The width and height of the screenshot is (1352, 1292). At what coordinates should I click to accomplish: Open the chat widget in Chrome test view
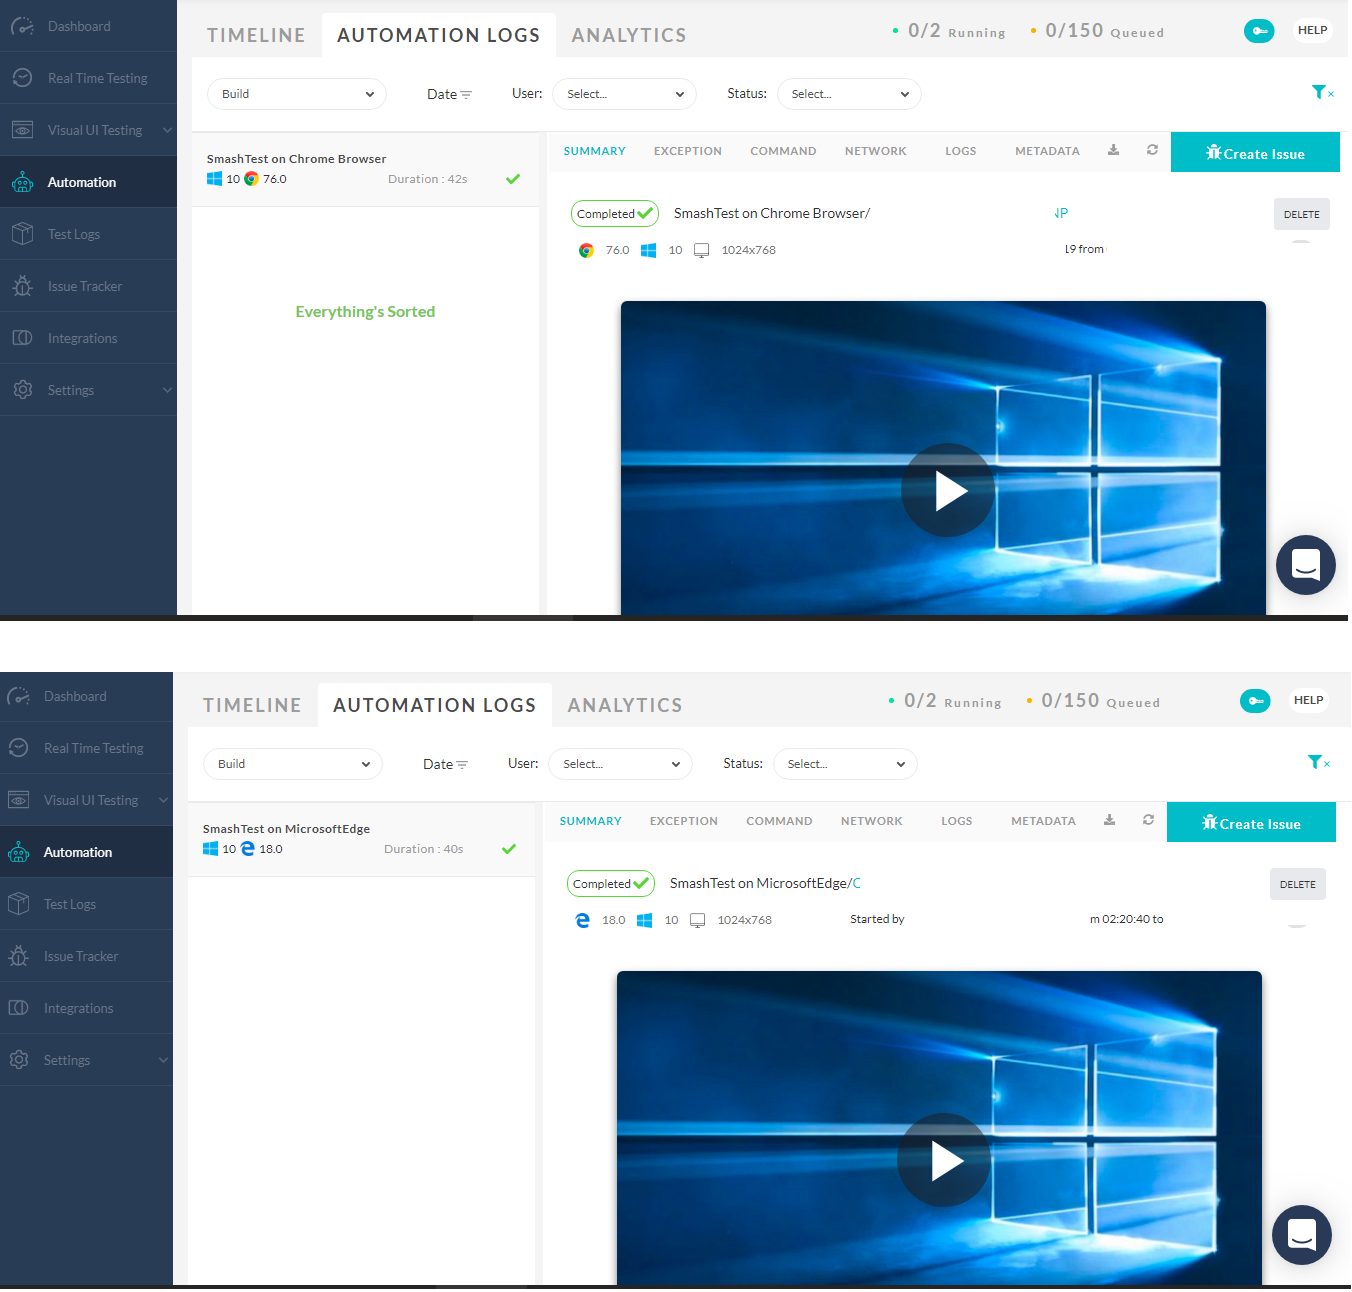pos(1306,565)
